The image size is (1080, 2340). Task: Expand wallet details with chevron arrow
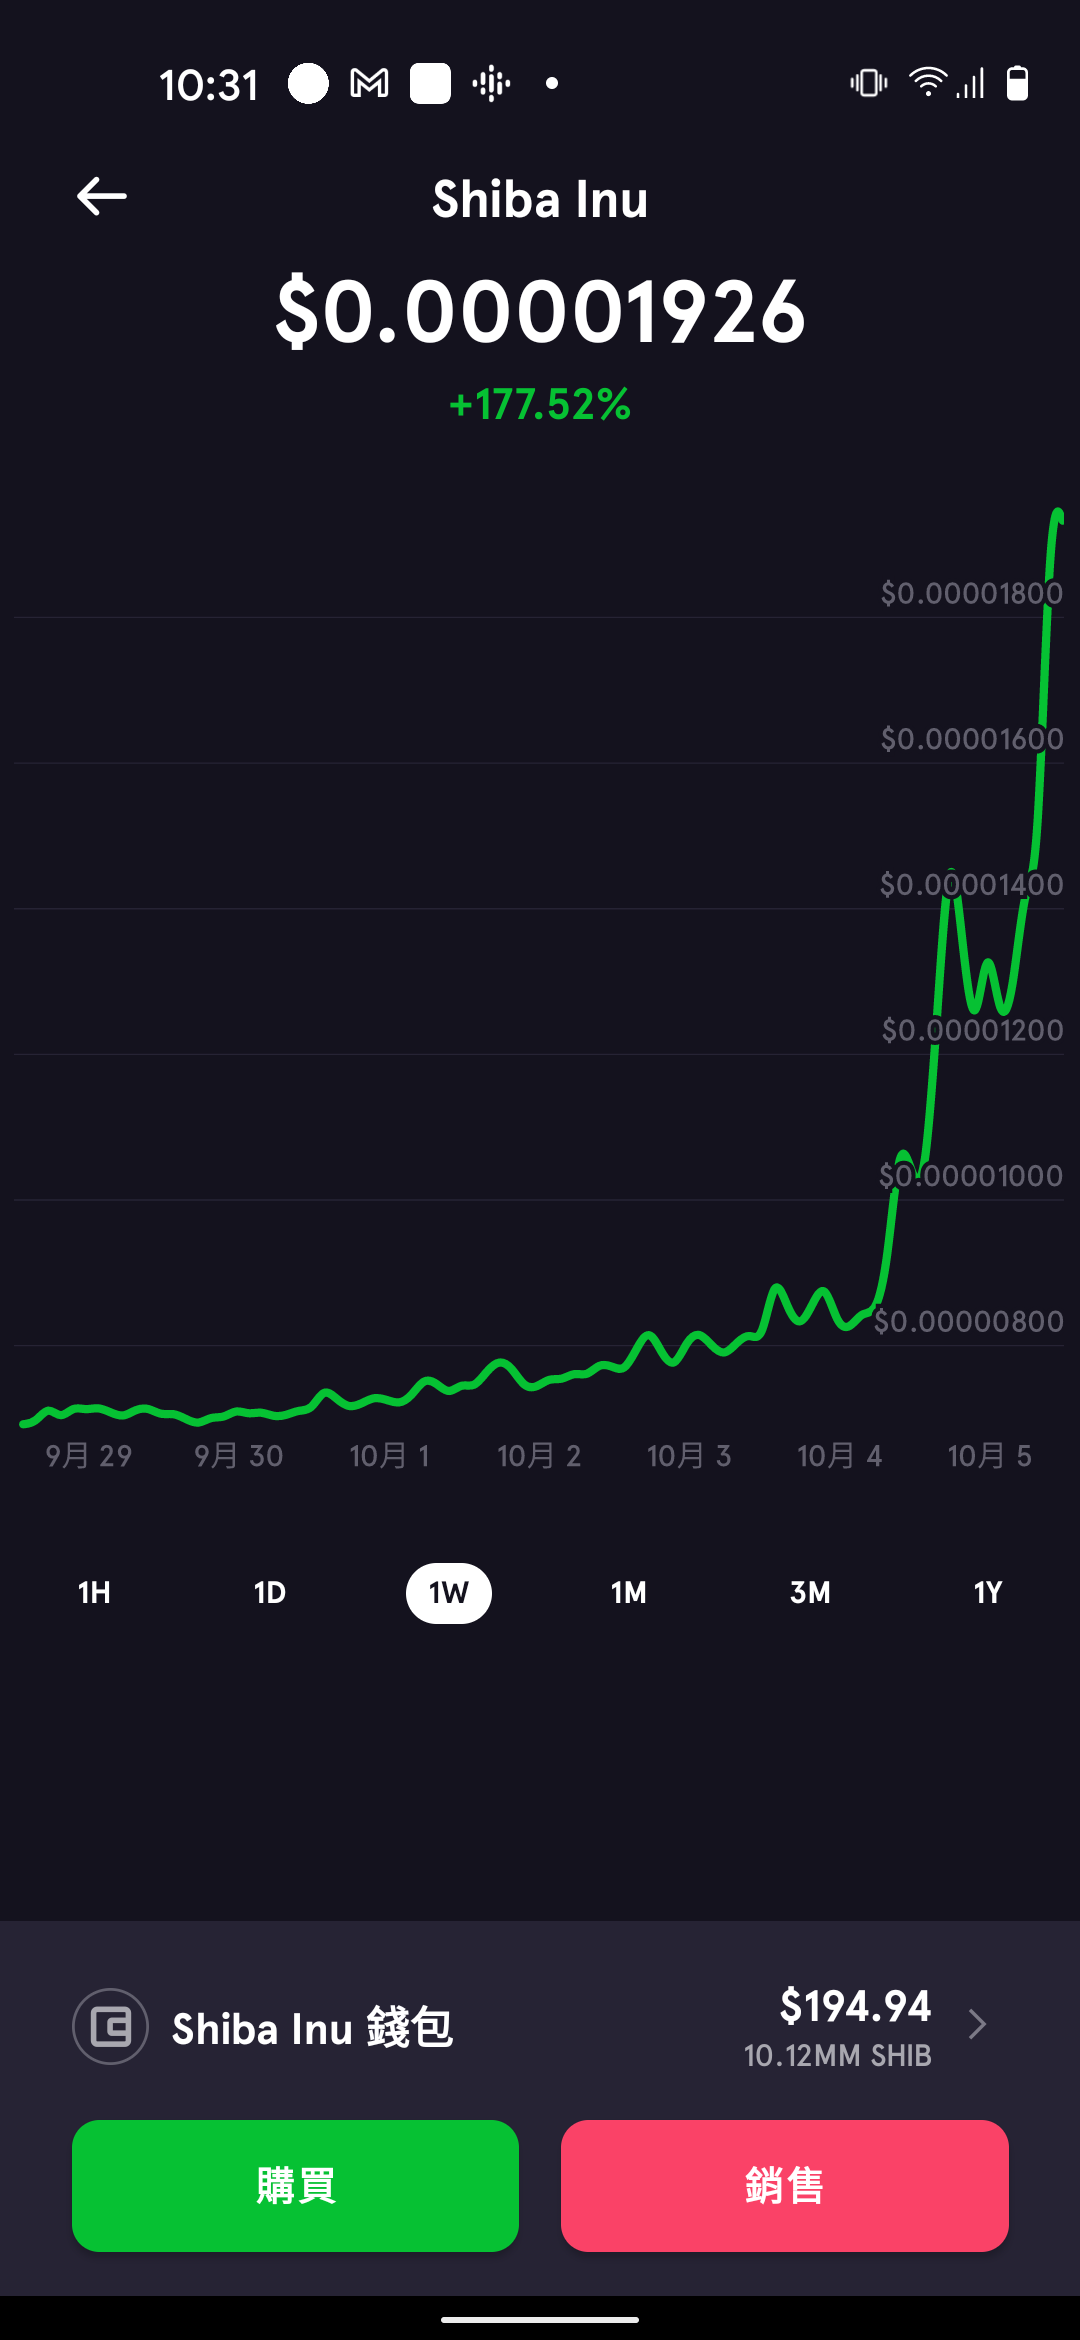pos(977,2024)
